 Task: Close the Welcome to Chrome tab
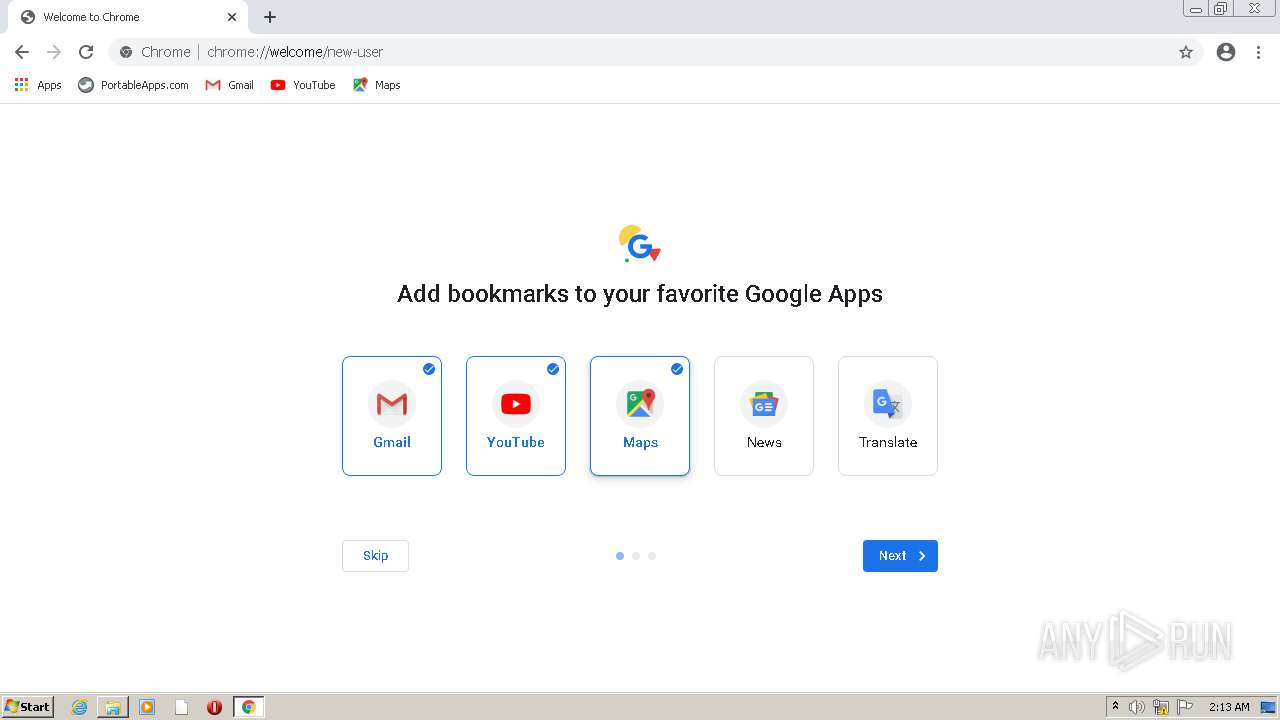[232, 17]
